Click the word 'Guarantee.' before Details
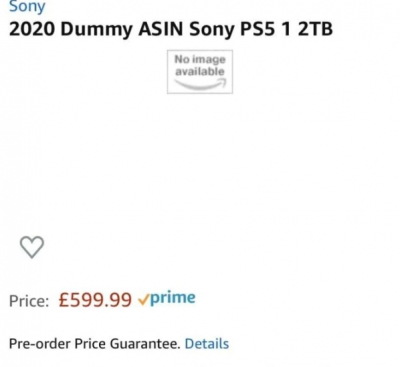This screenshot has height=367, width=400. 145,344
